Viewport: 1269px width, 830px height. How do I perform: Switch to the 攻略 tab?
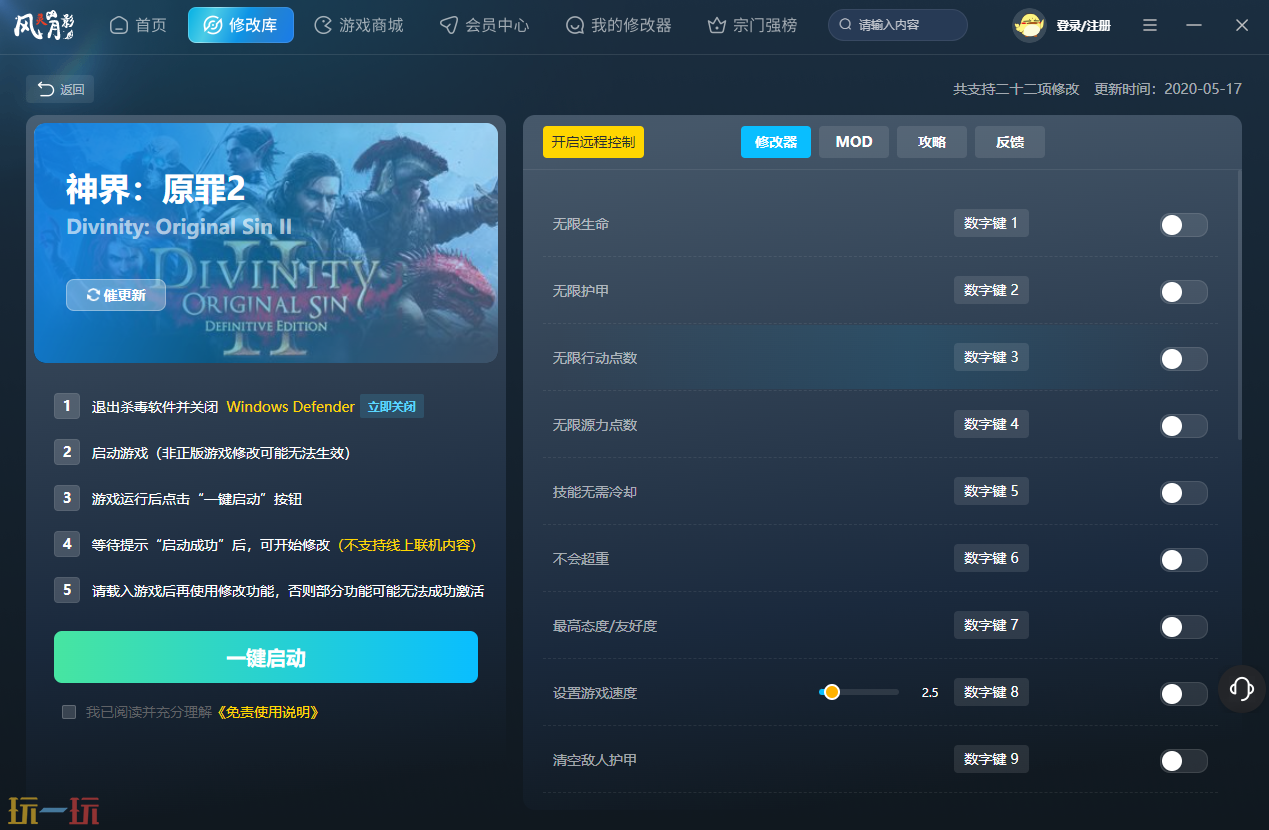932,142
